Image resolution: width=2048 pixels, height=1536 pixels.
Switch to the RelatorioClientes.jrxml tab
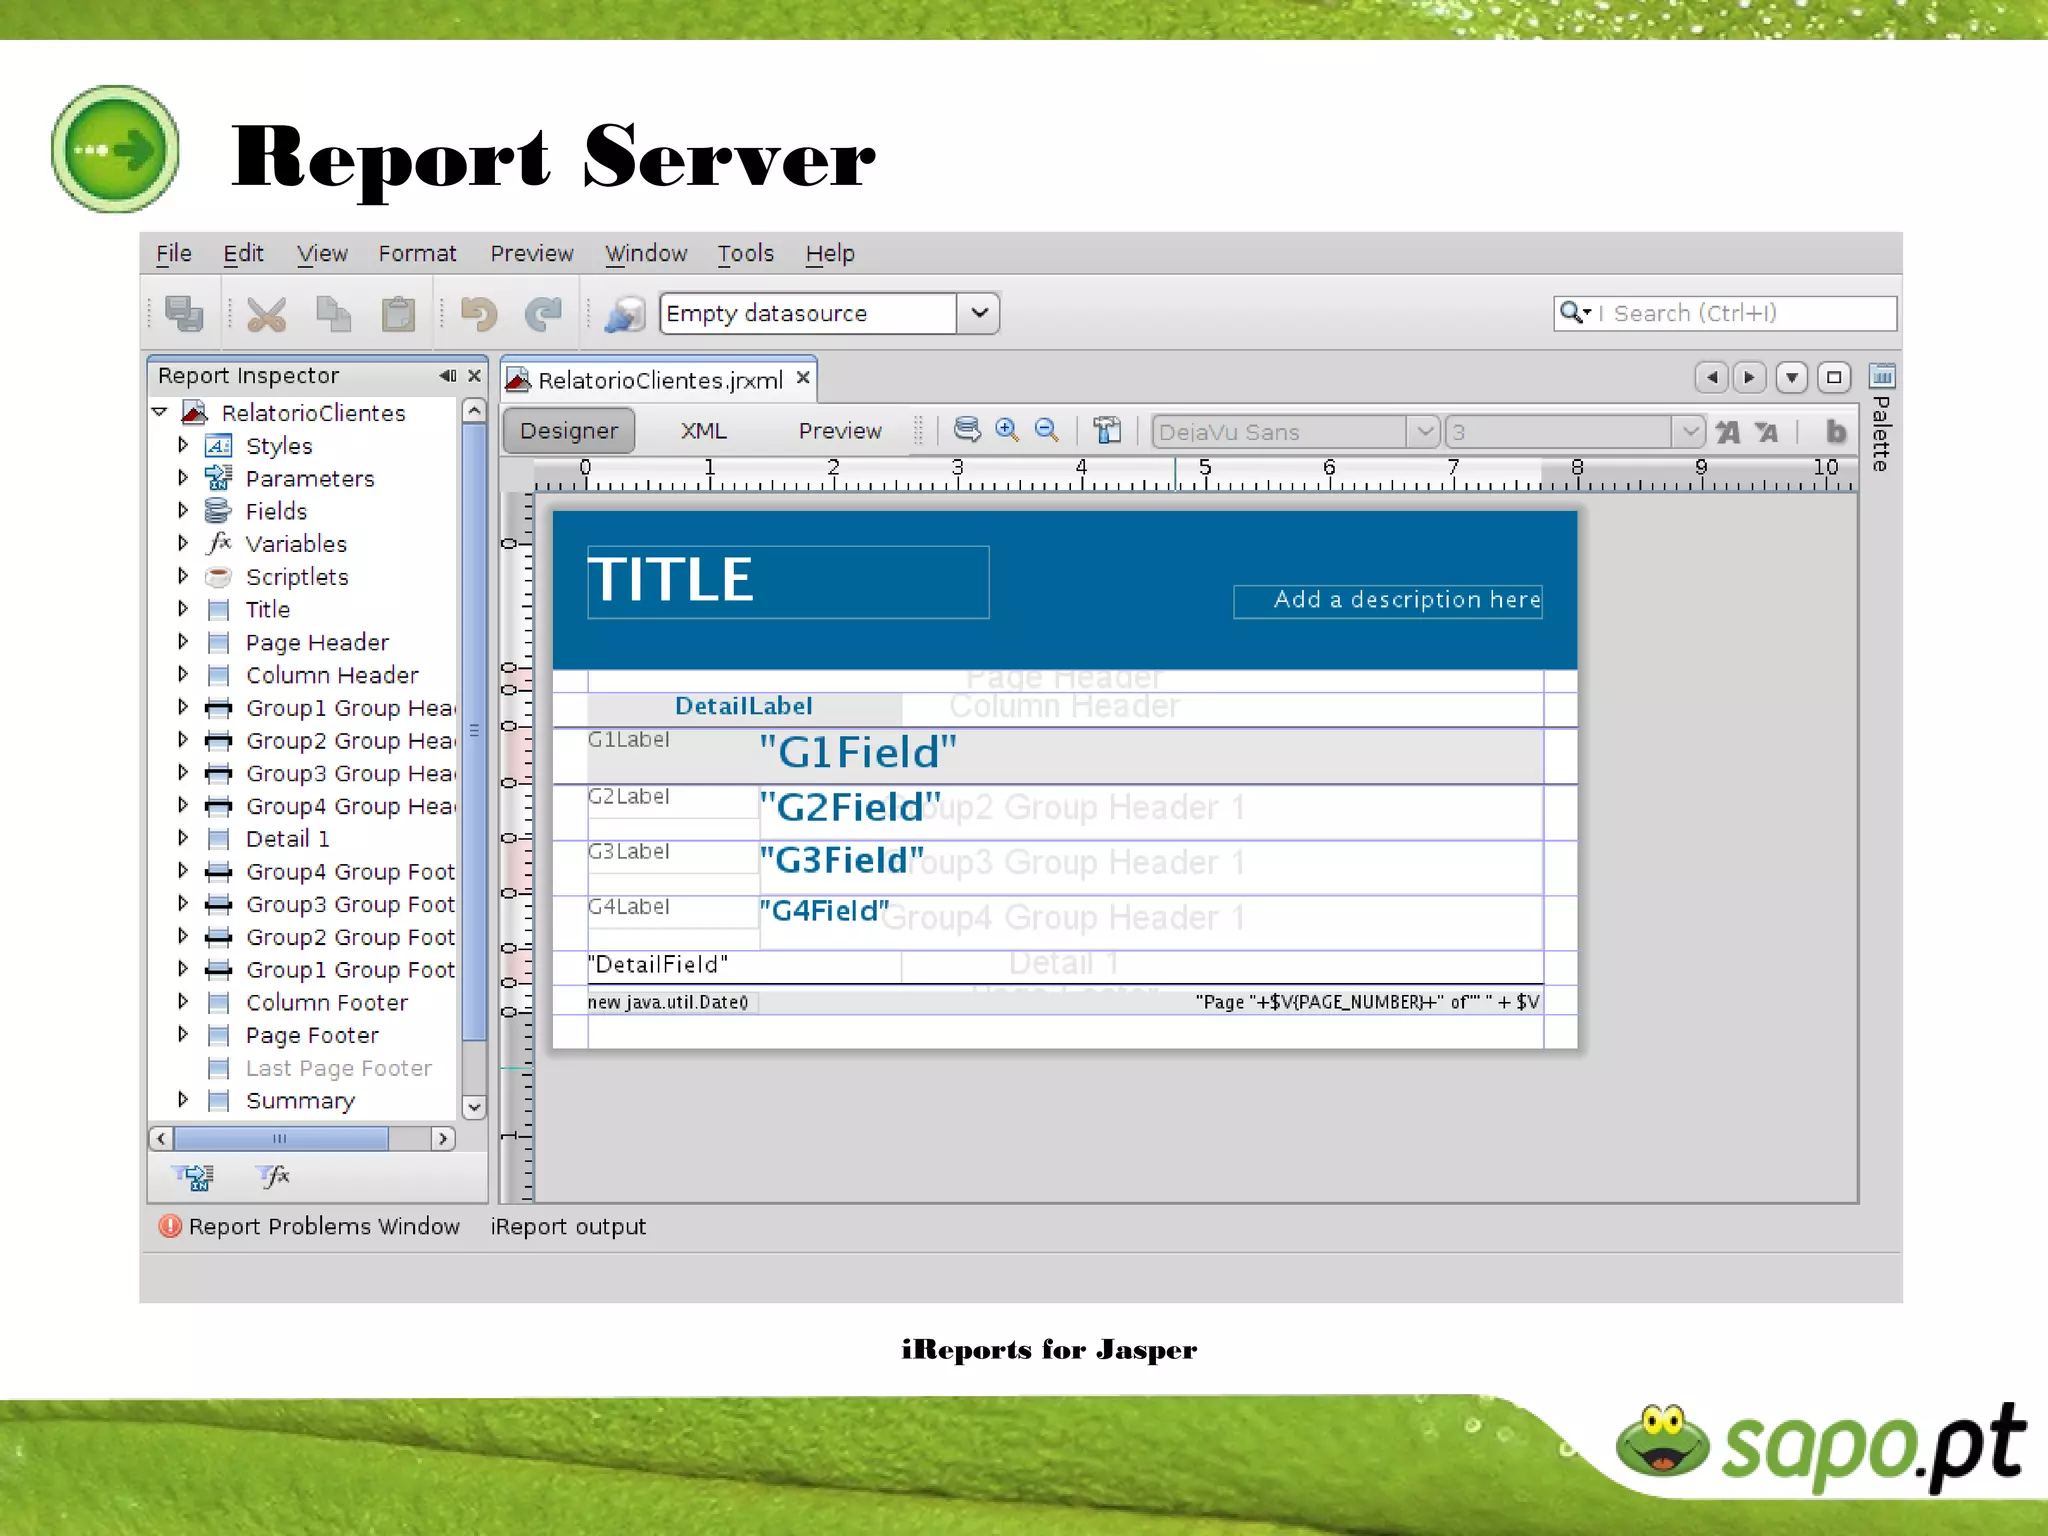coord(660,380)
